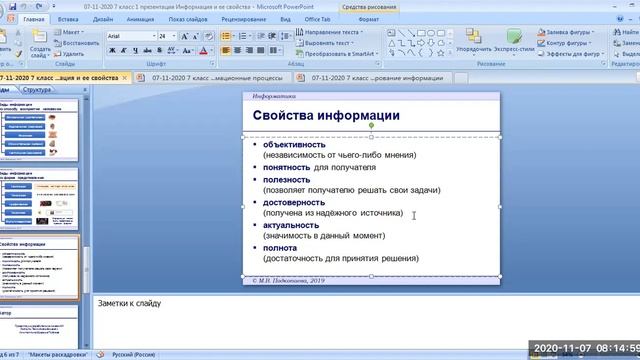Click in the Заметки к слайду notes field
This screenshot has height=360, width=640.
(366, 322)
